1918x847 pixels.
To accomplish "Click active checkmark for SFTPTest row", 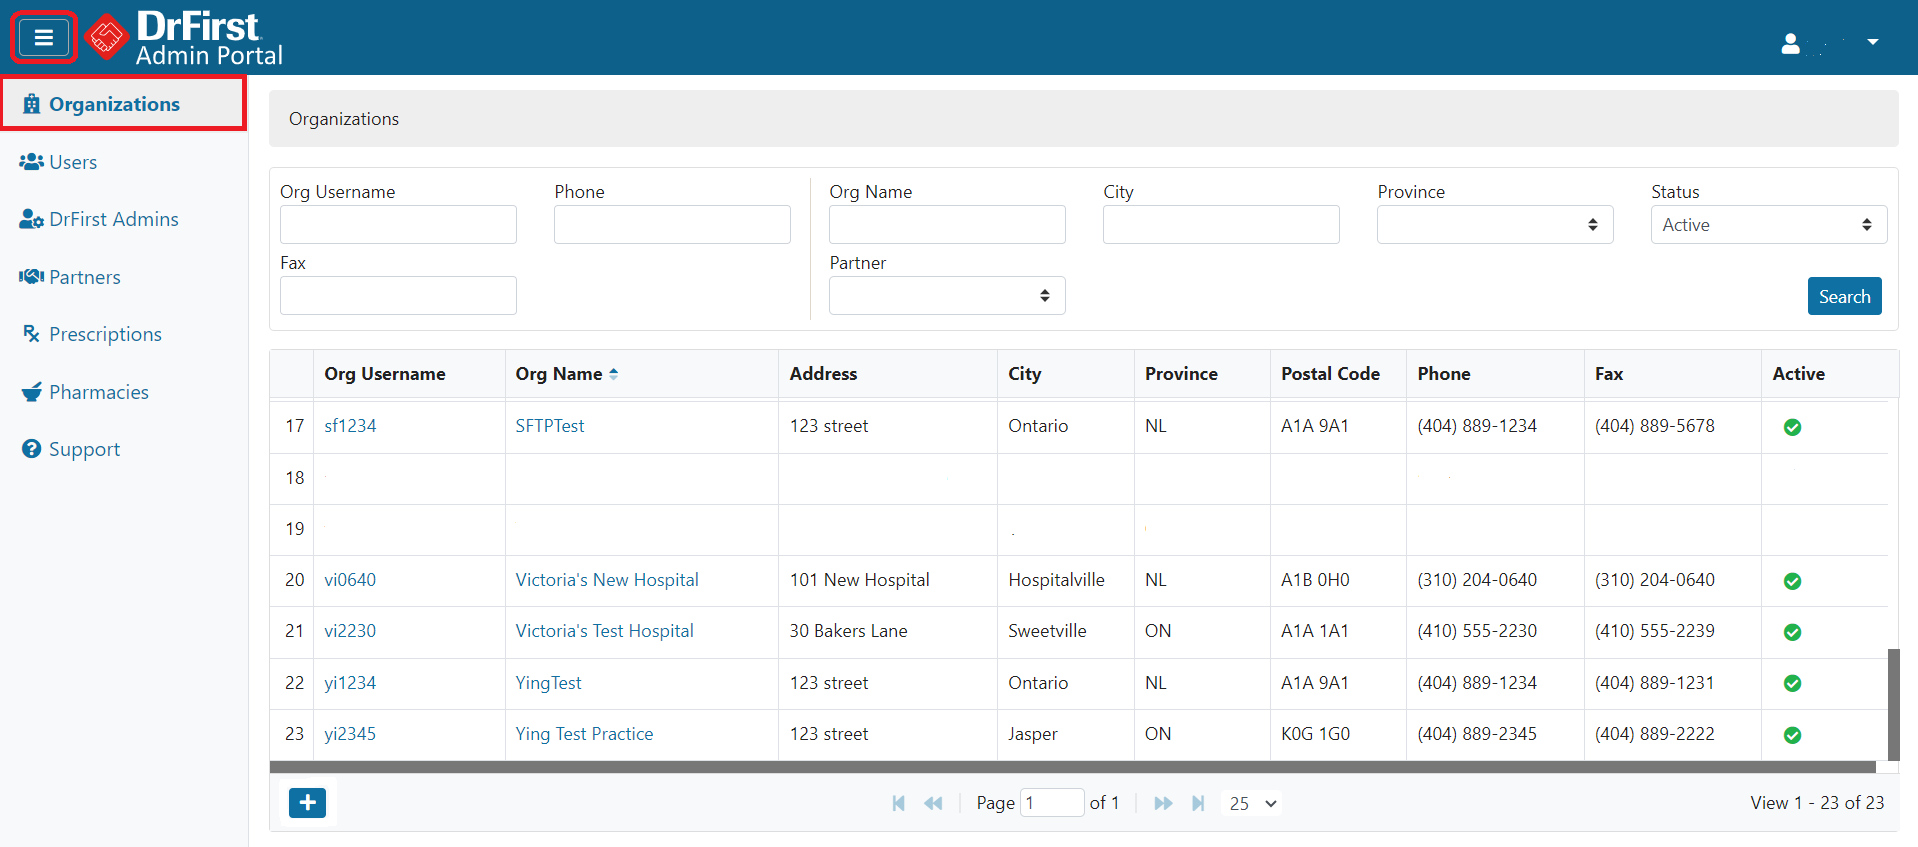I will (1792, 427).
